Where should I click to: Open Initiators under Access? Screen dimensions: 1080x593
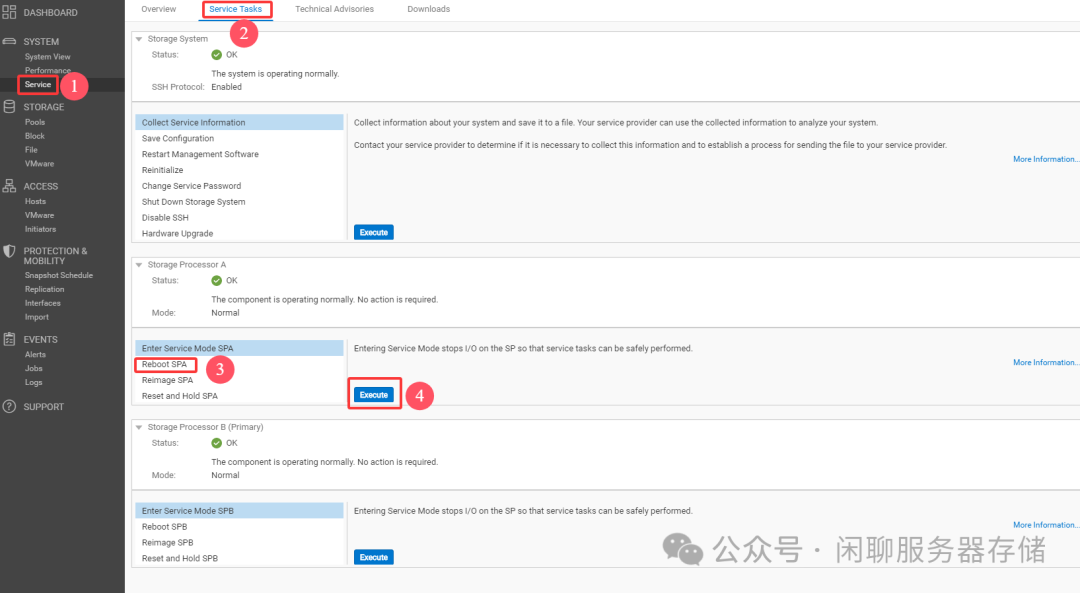[41, 229]
